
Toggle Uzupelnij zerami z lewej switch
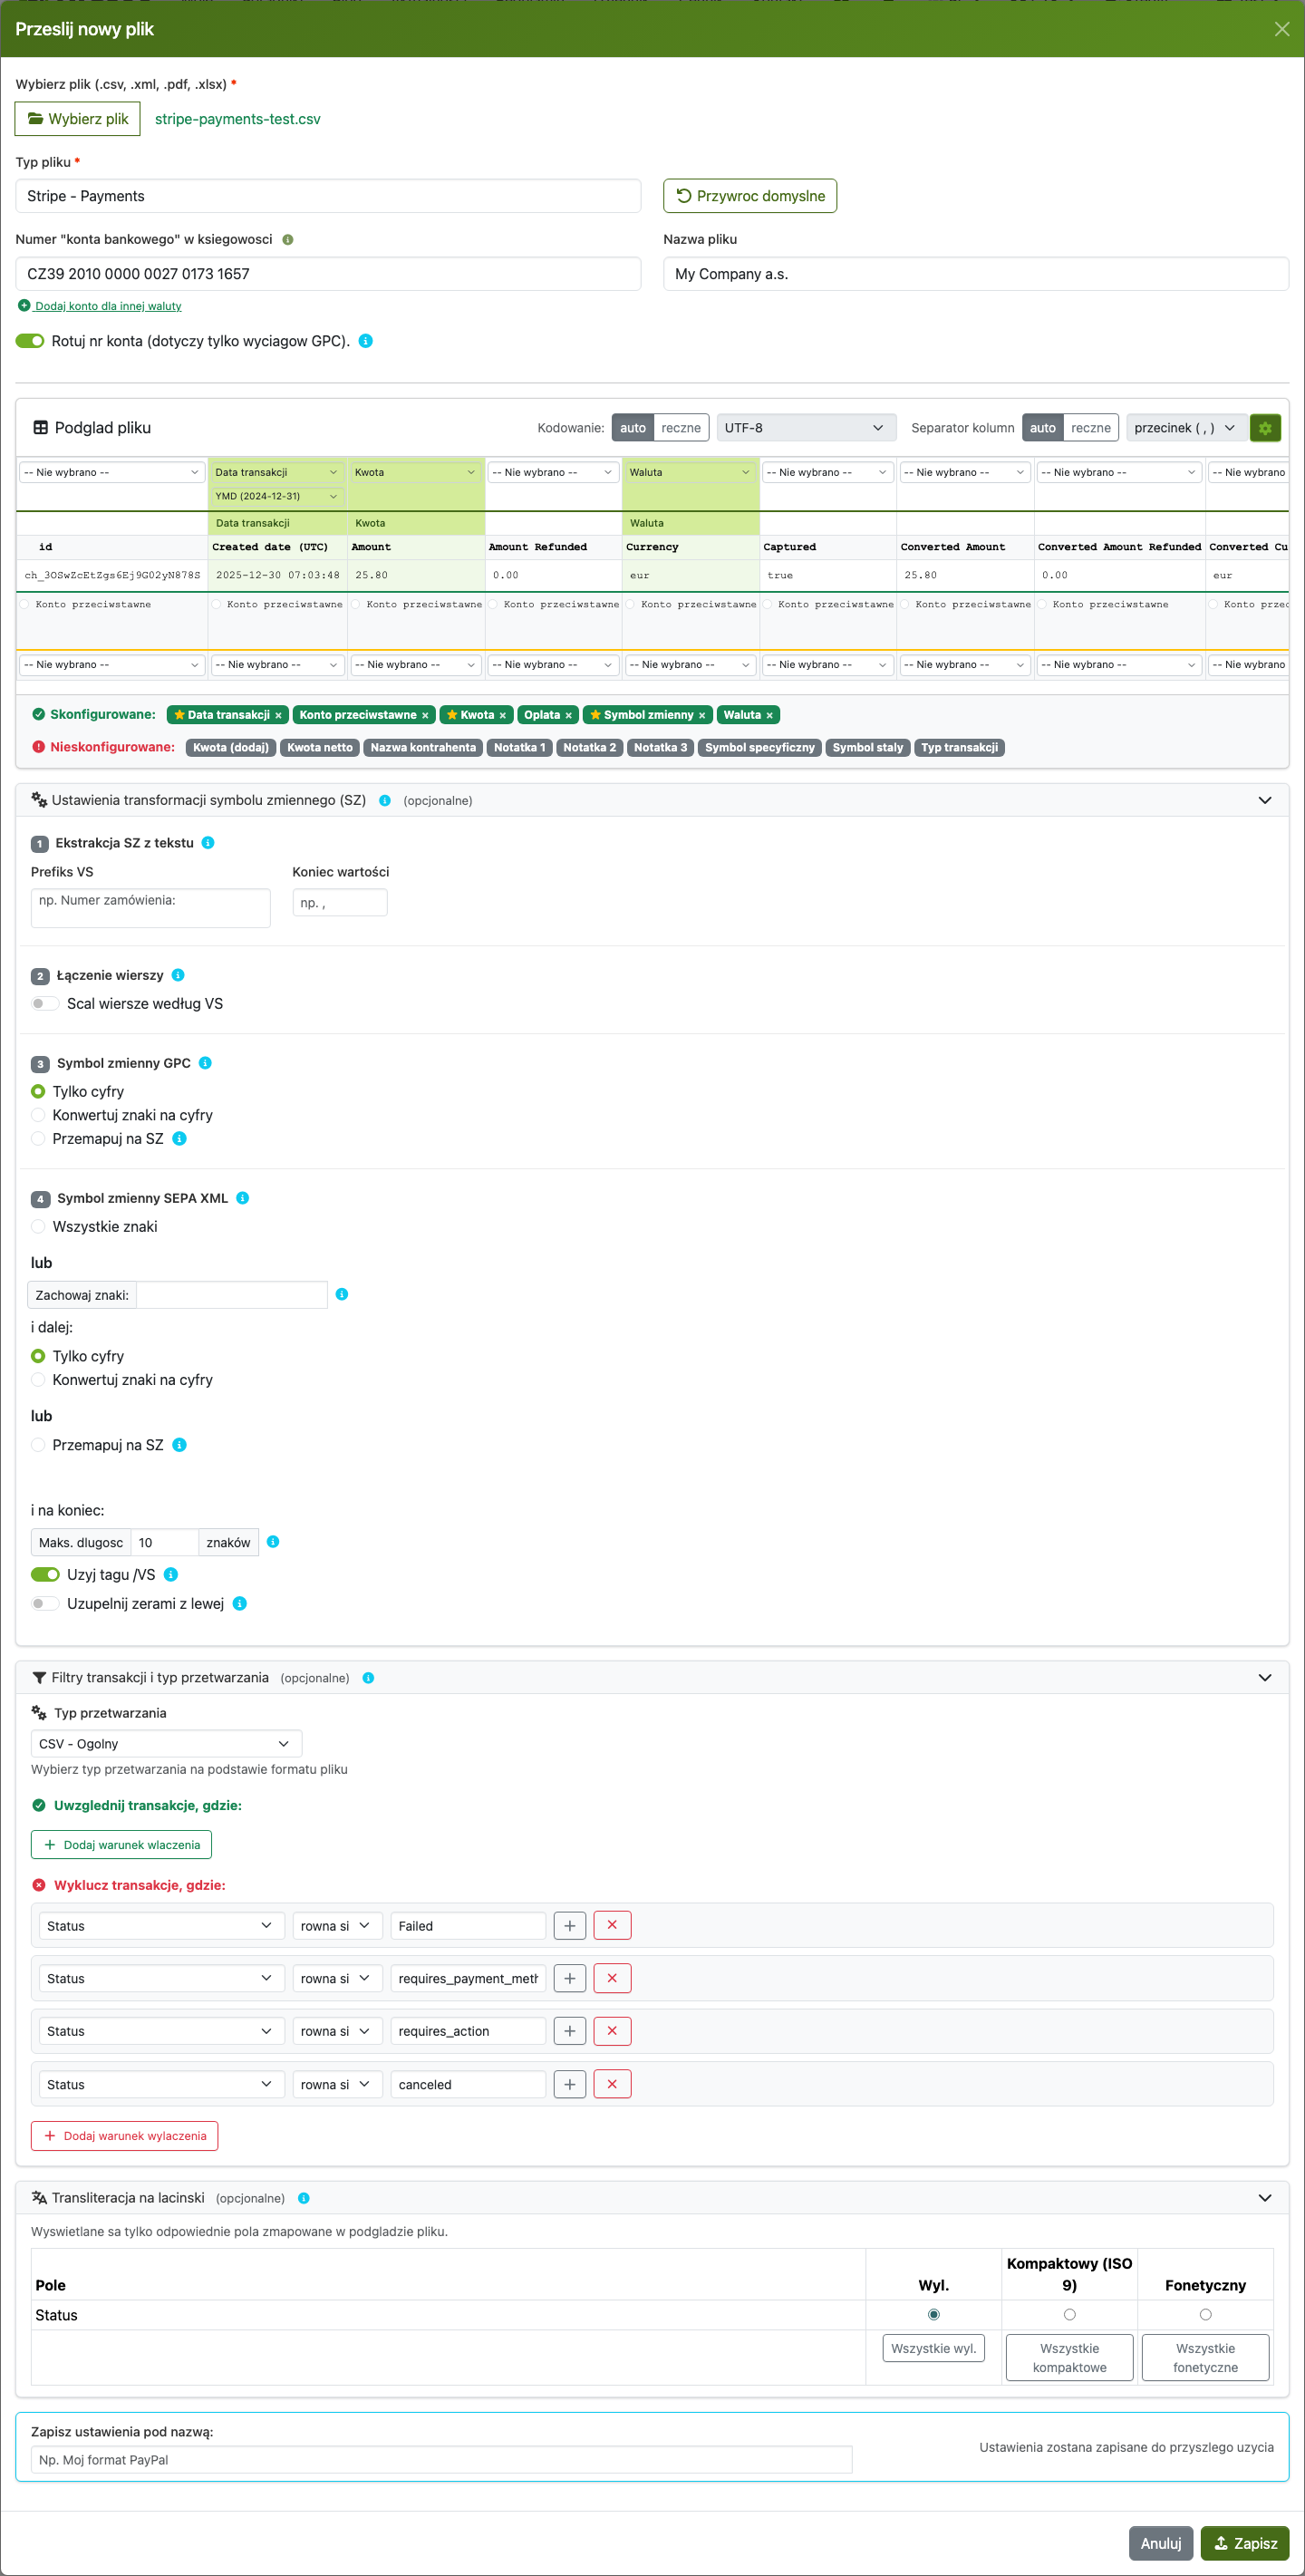coord(45,1603)
